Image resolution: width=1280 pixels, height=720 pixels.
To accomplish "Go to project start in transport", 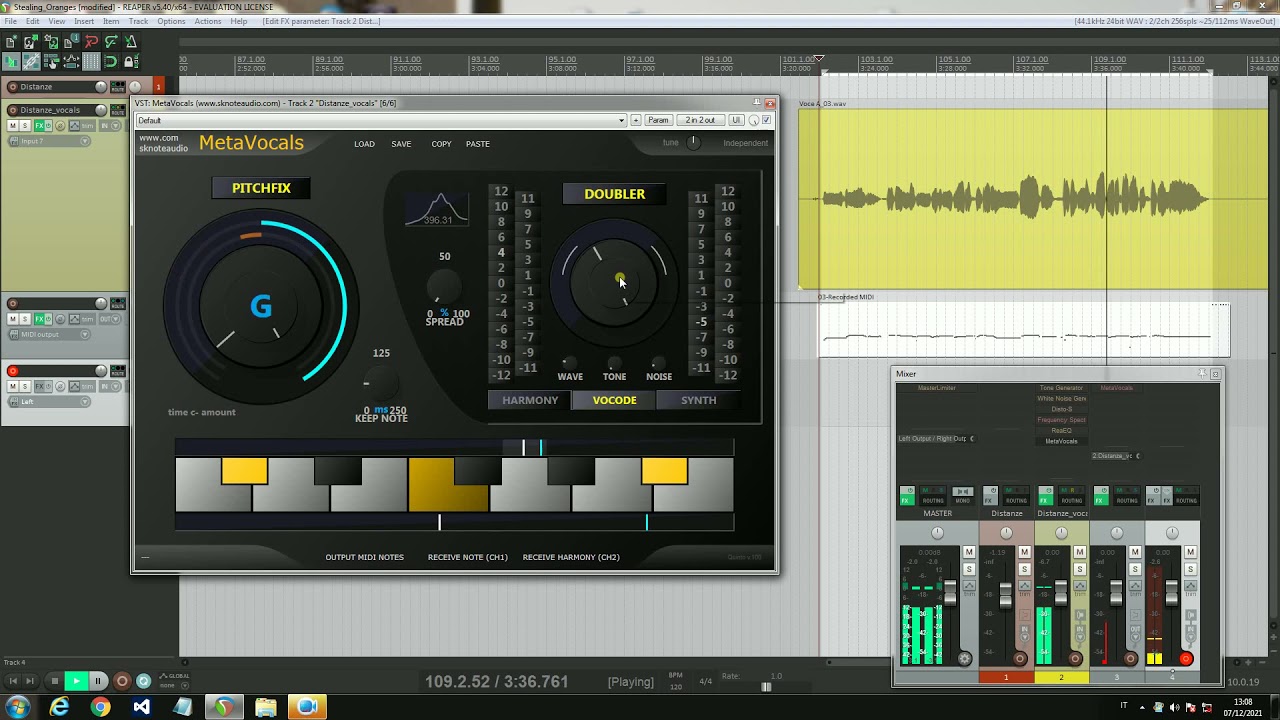I will (11, 681).
